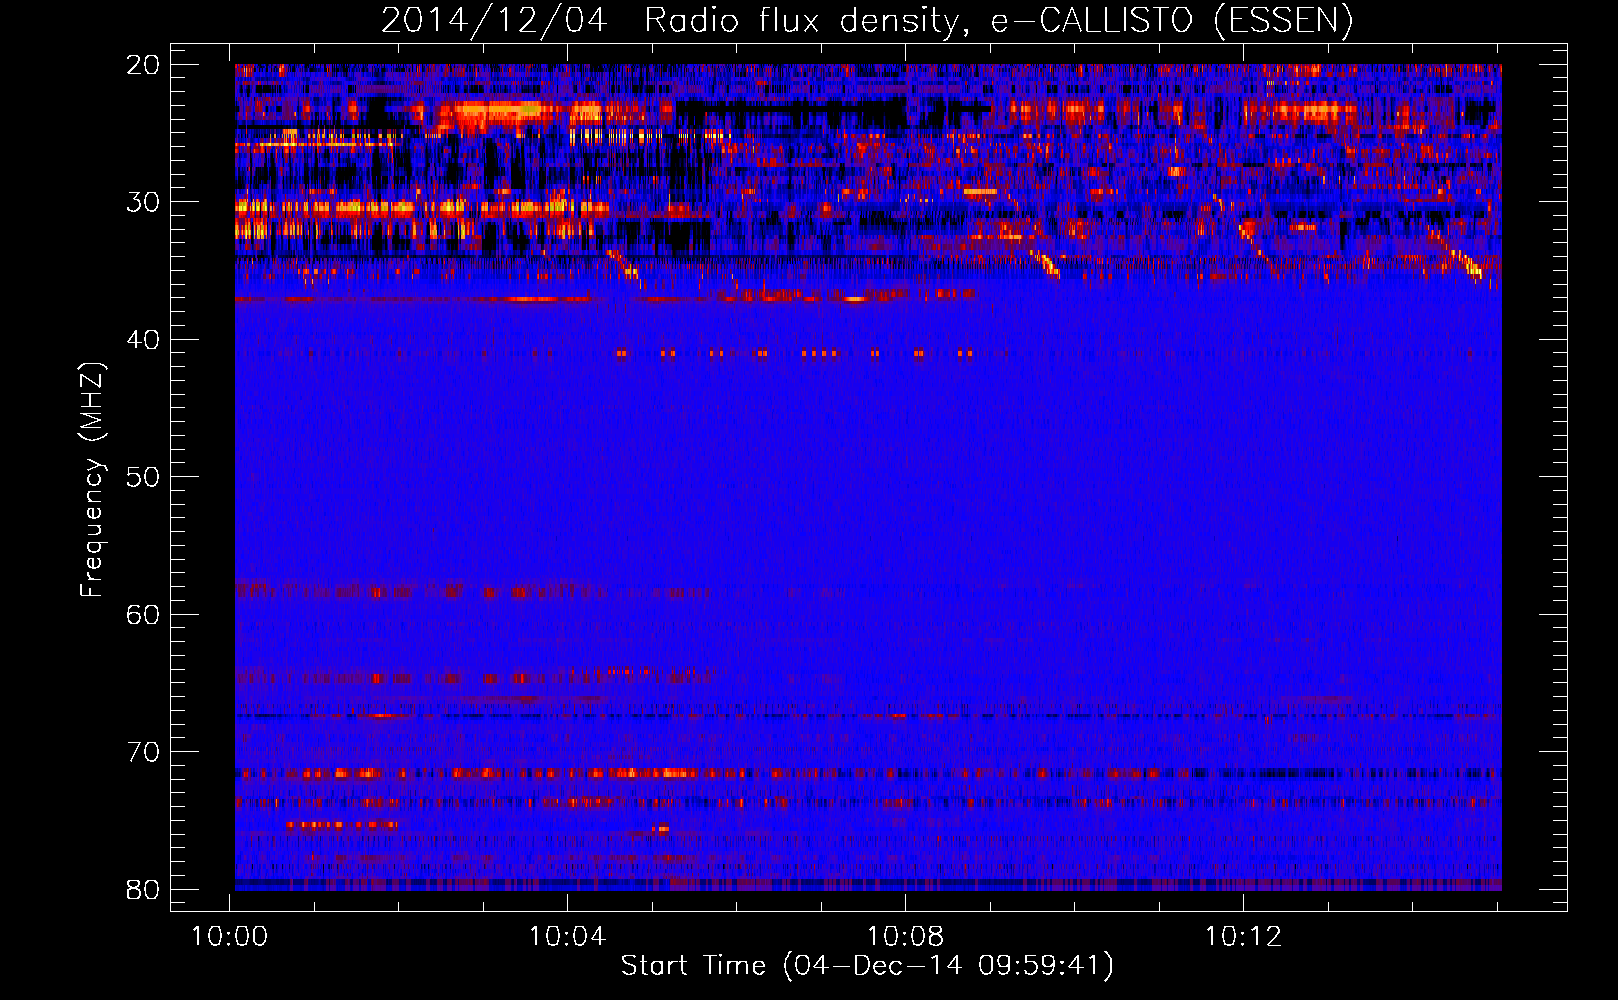The height and width of the screenshot is (1000, 1618).
Task: Click the 30 MHz frequency tick label
Action: click(x=143, y=202)
